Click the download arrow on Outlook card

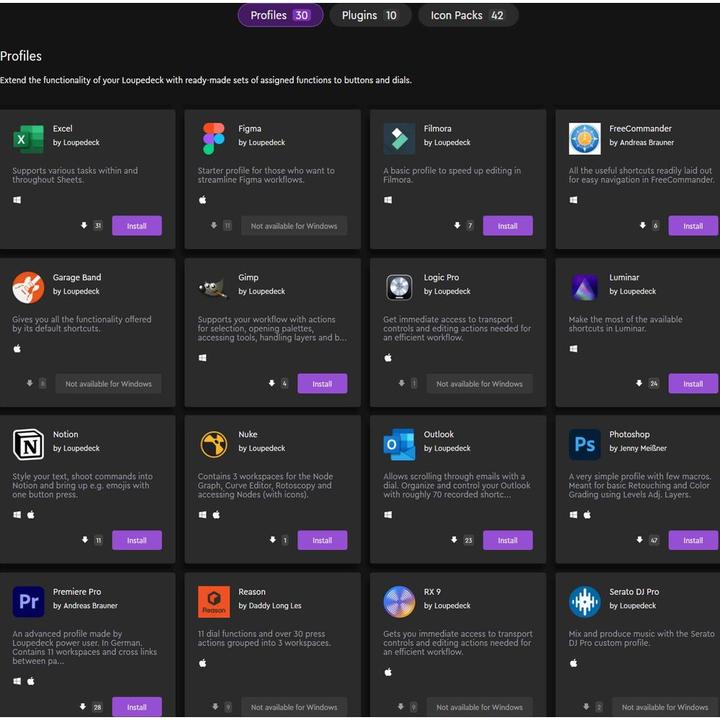tap(454, 540)
